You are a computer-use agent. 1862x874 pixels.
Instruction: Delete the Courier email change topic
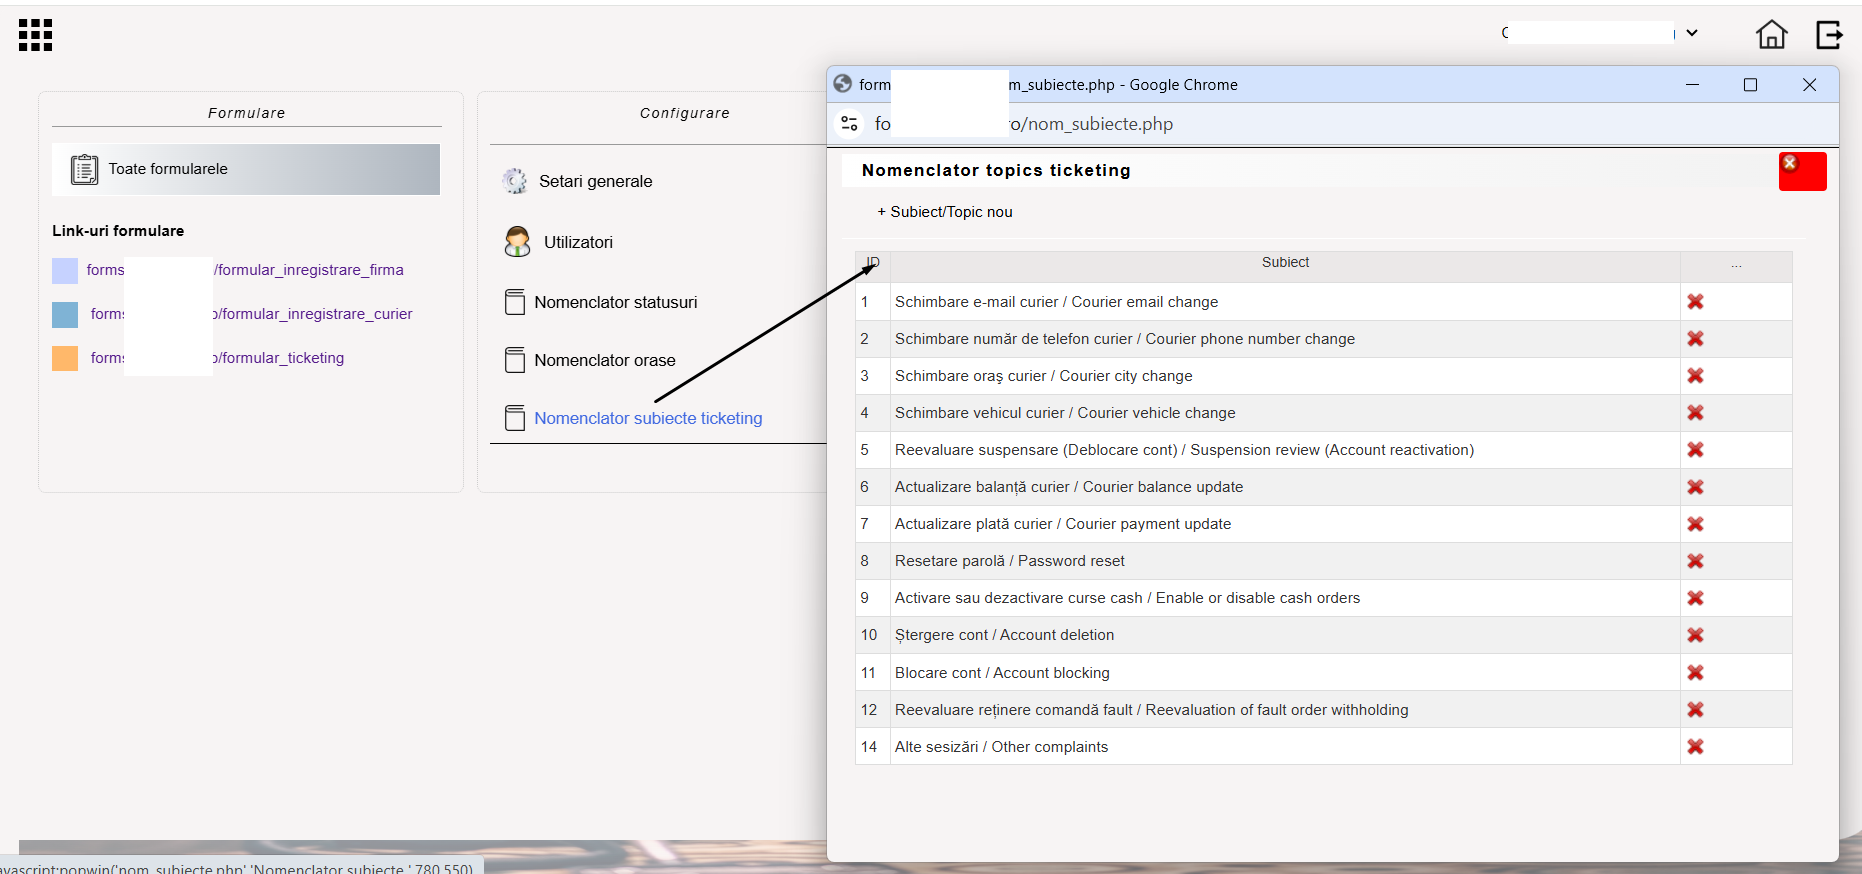(1696, 302)
